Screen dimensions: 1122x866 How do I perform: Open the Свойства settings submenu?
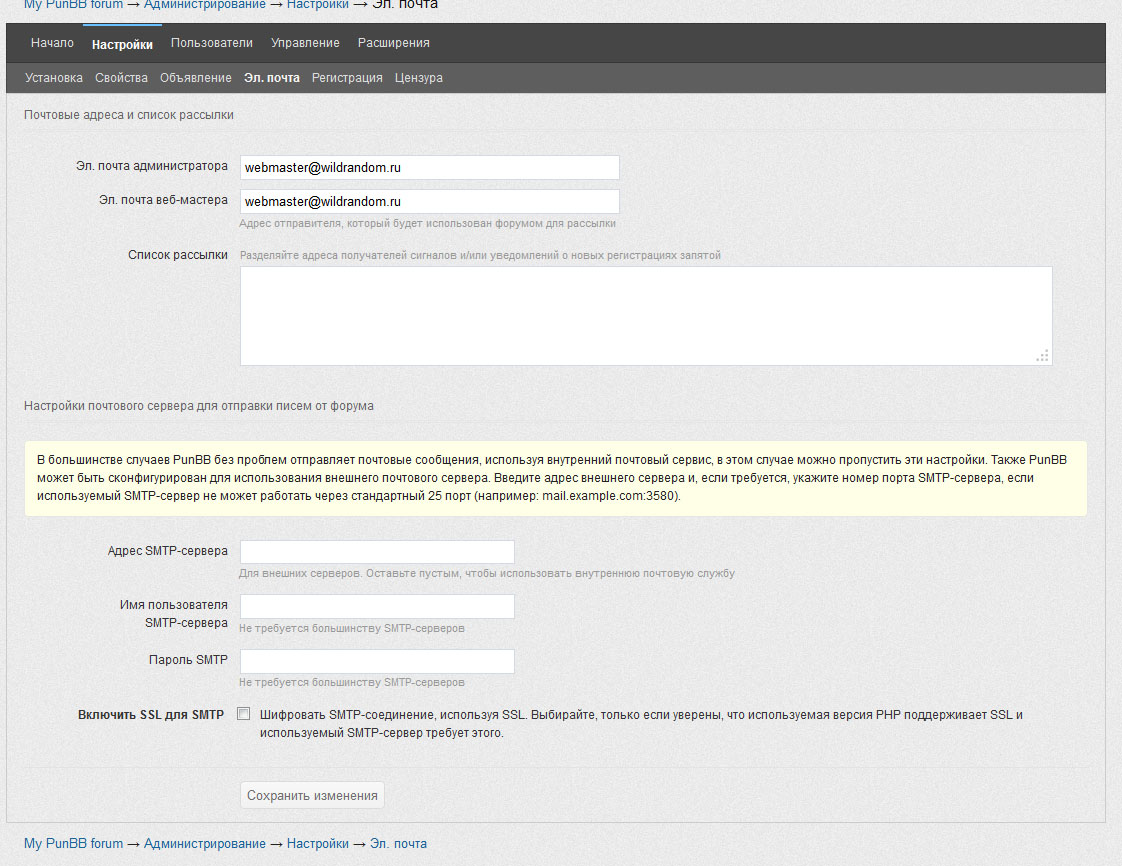coord(121,78)
